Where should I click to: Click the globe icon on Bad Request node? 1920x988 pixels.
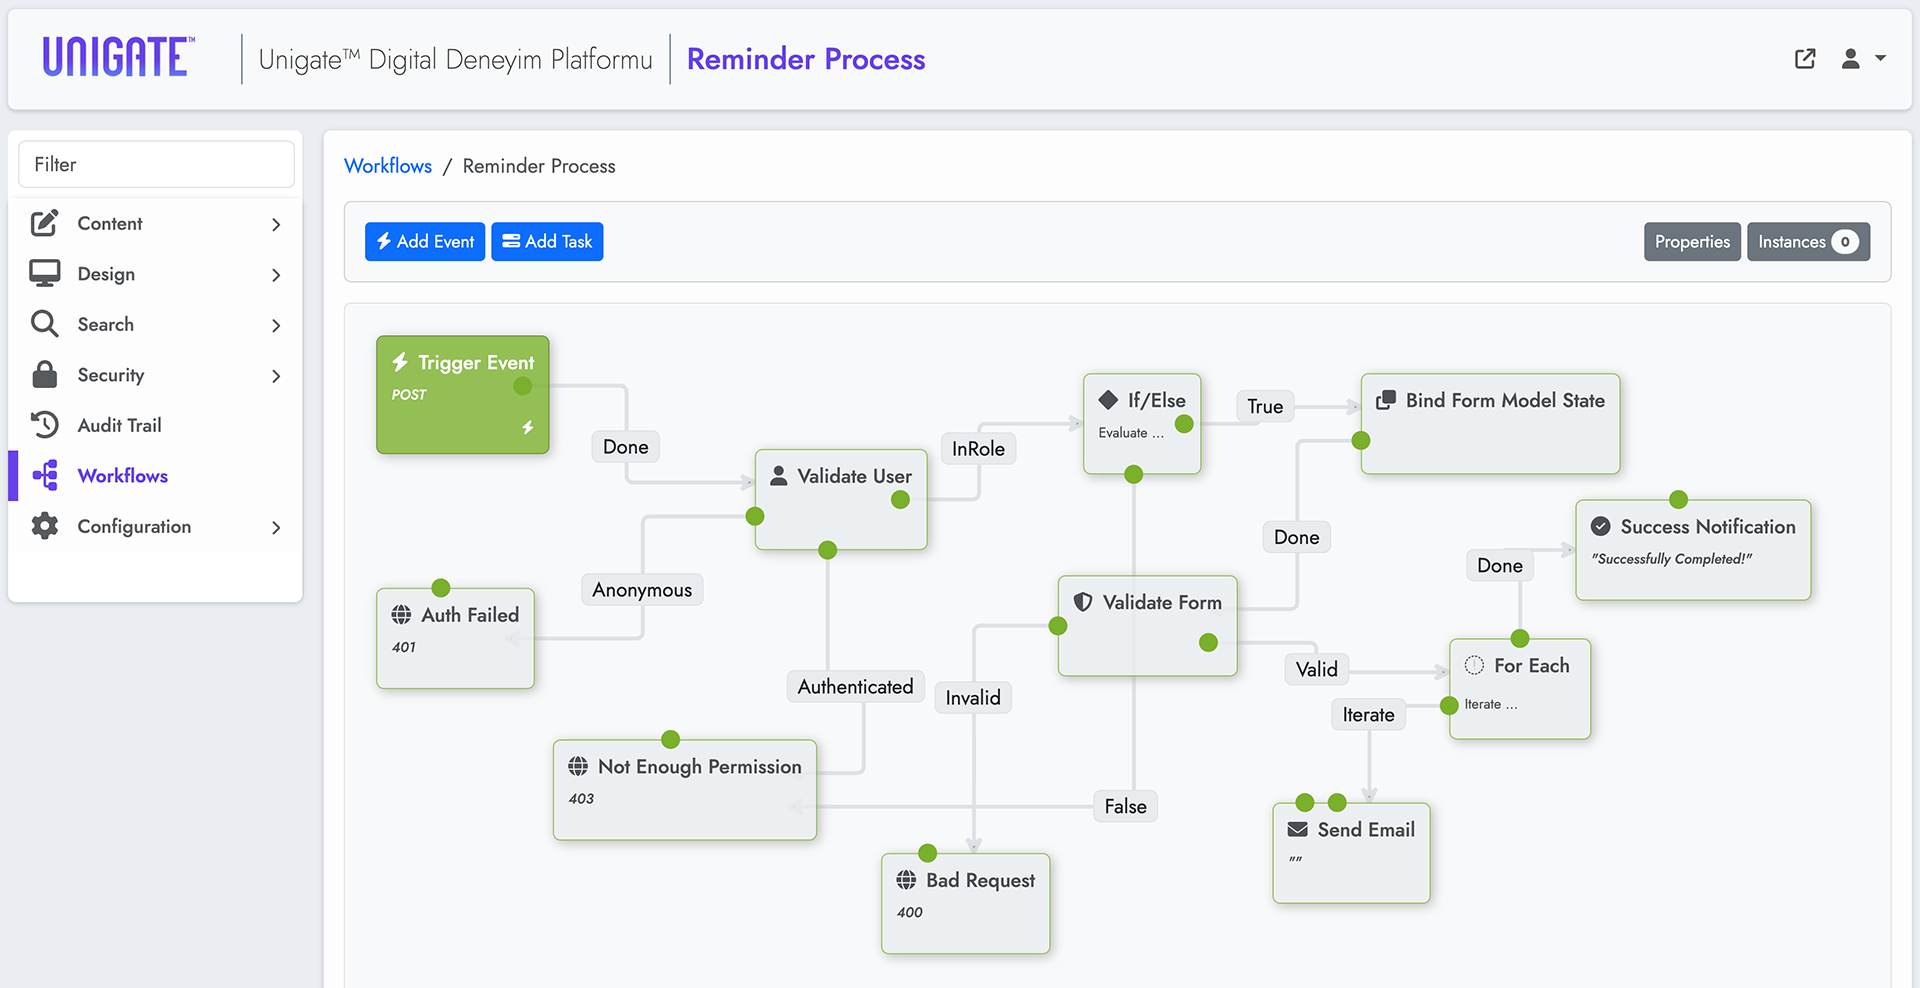906,879
